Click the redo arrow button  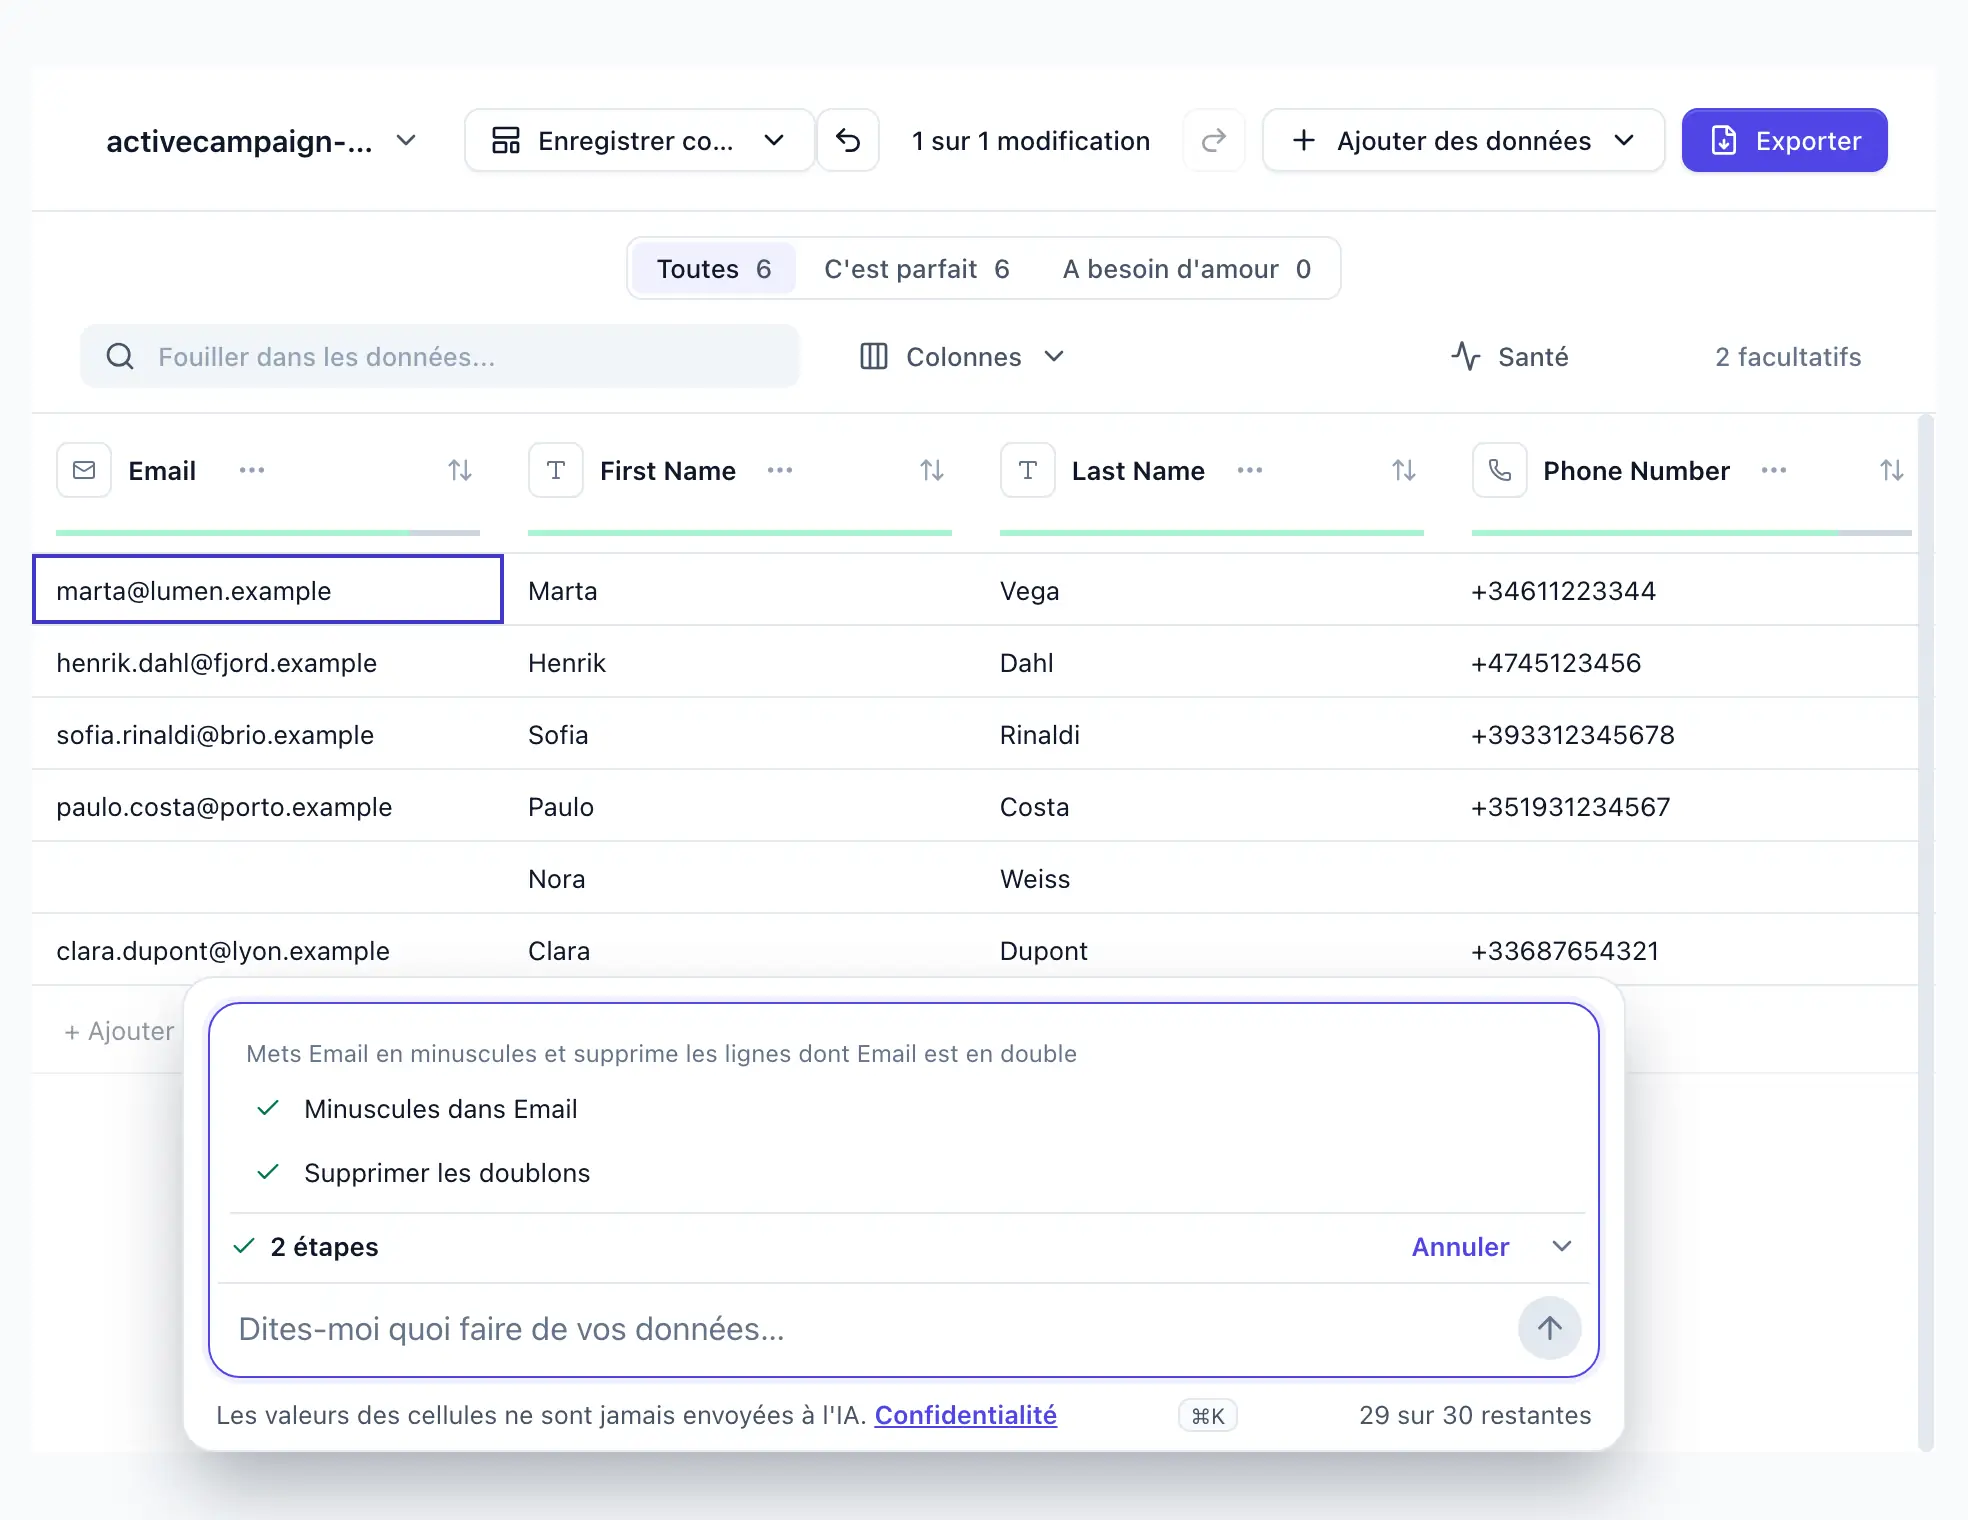point(1214,141)
